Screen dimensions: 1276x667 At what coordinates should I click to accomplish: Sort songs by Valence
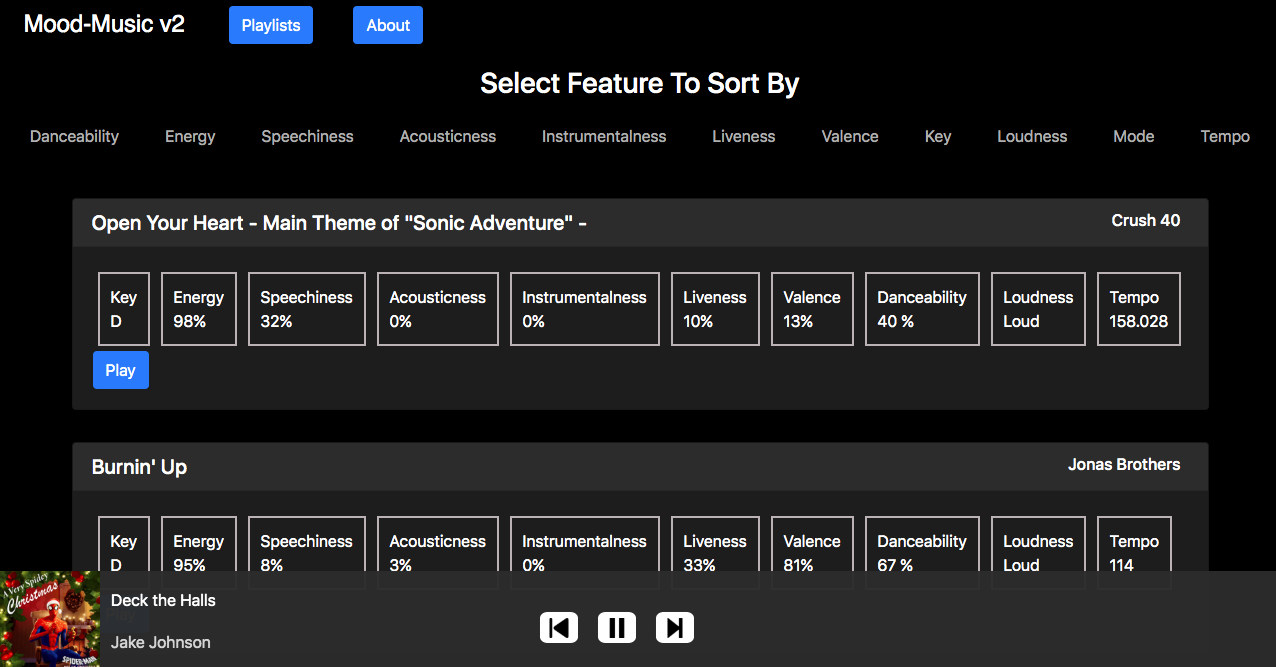(x=850, y=136)
